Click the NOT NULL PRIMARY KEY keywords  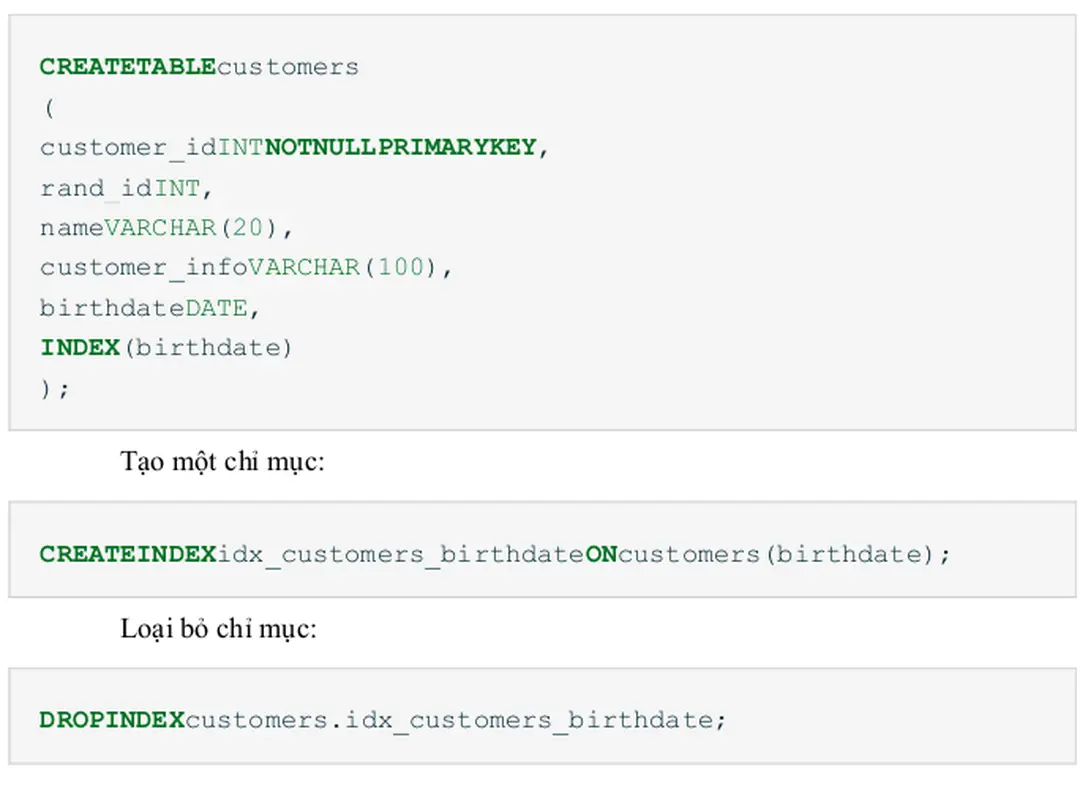(400, 148)
